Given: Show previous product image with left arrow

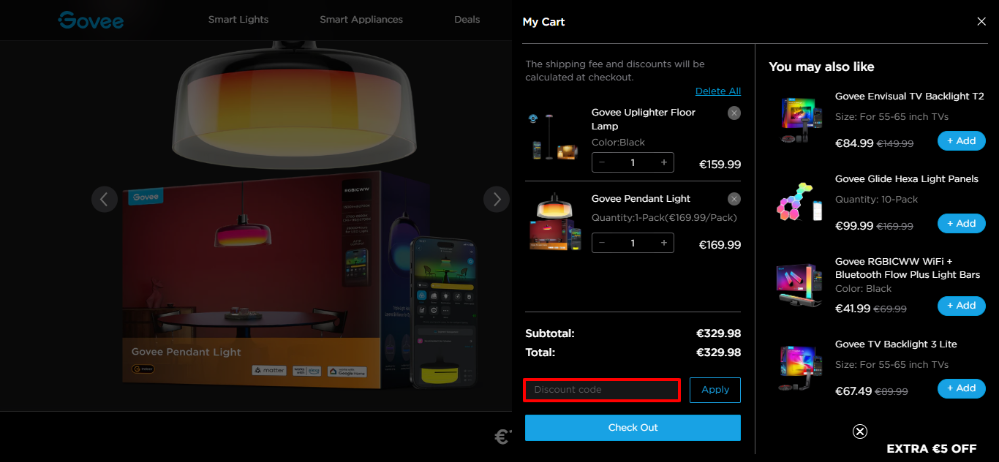Looking at the screenshot, I should coord(104,199).
